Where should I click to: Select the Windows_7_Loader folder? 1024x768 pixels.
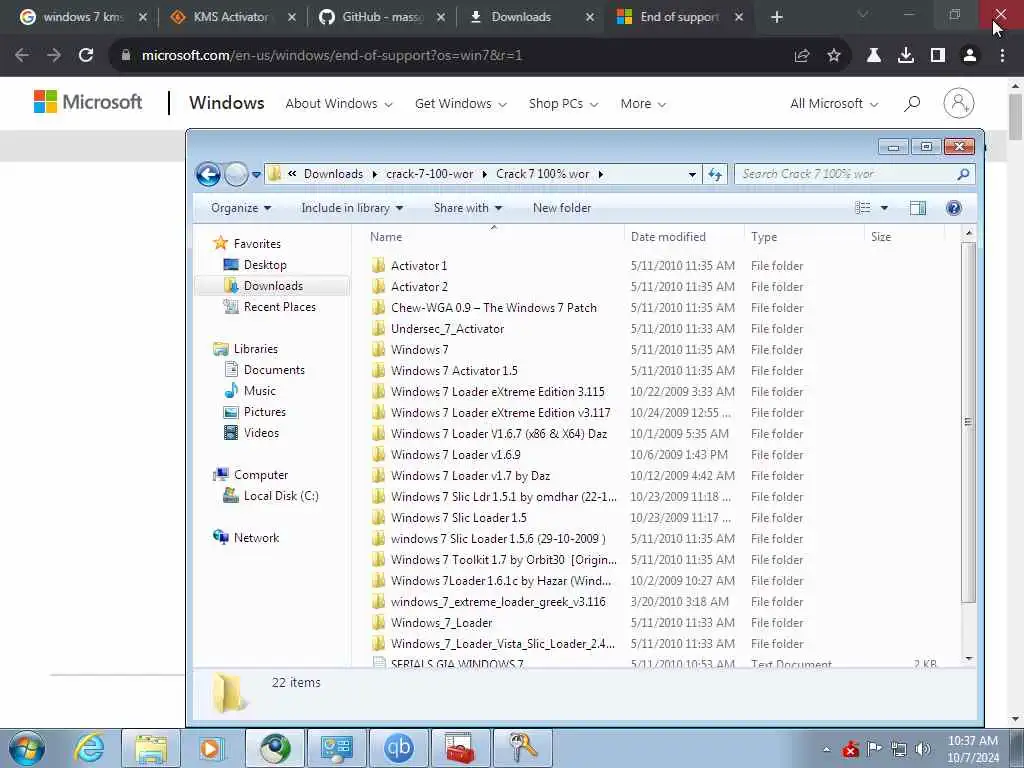[441, 622]
